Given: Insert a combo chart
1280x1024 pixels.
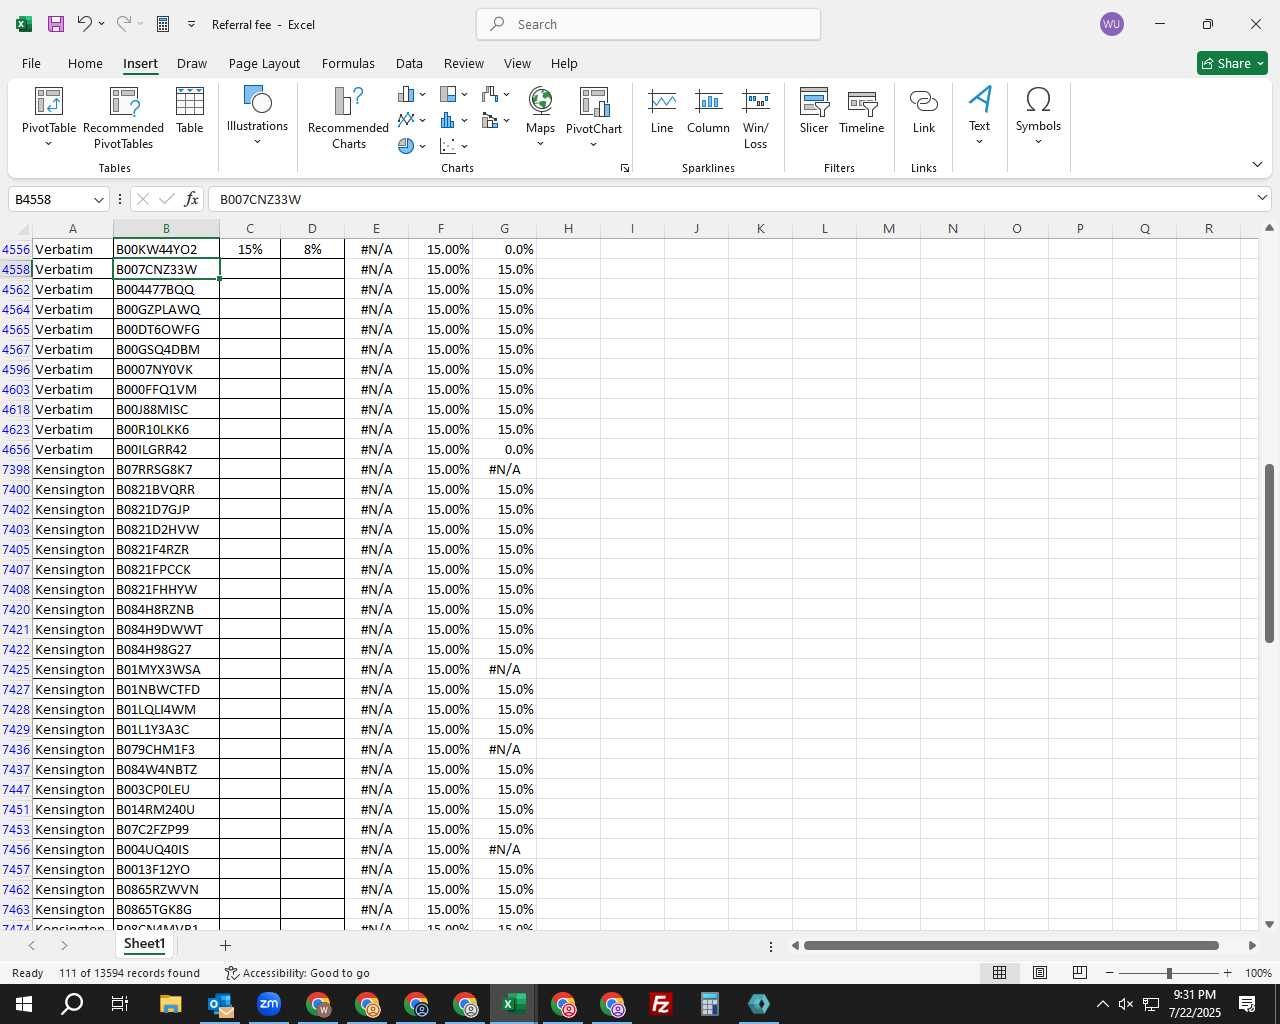Looking at the screenshot, I should click(496, 120).
